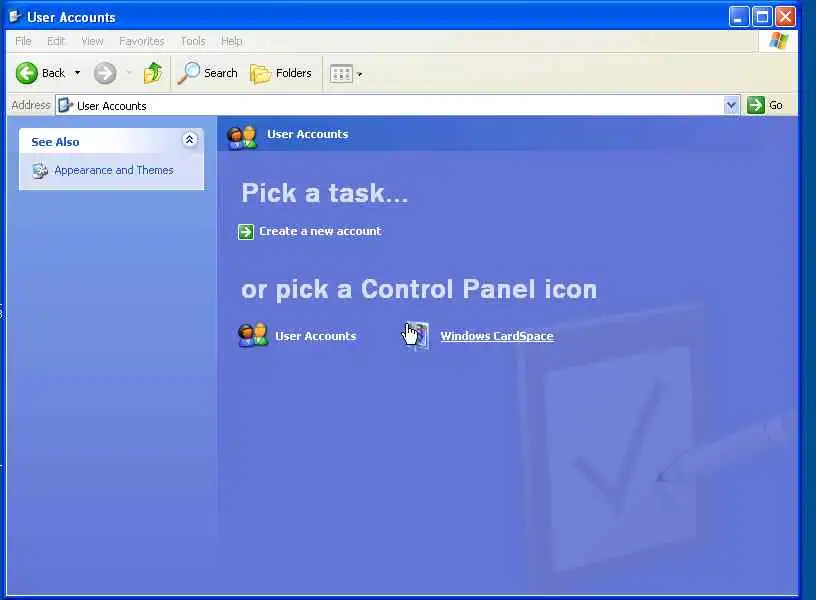
Task: Click the User Accounts people icon
Action: 253,335
